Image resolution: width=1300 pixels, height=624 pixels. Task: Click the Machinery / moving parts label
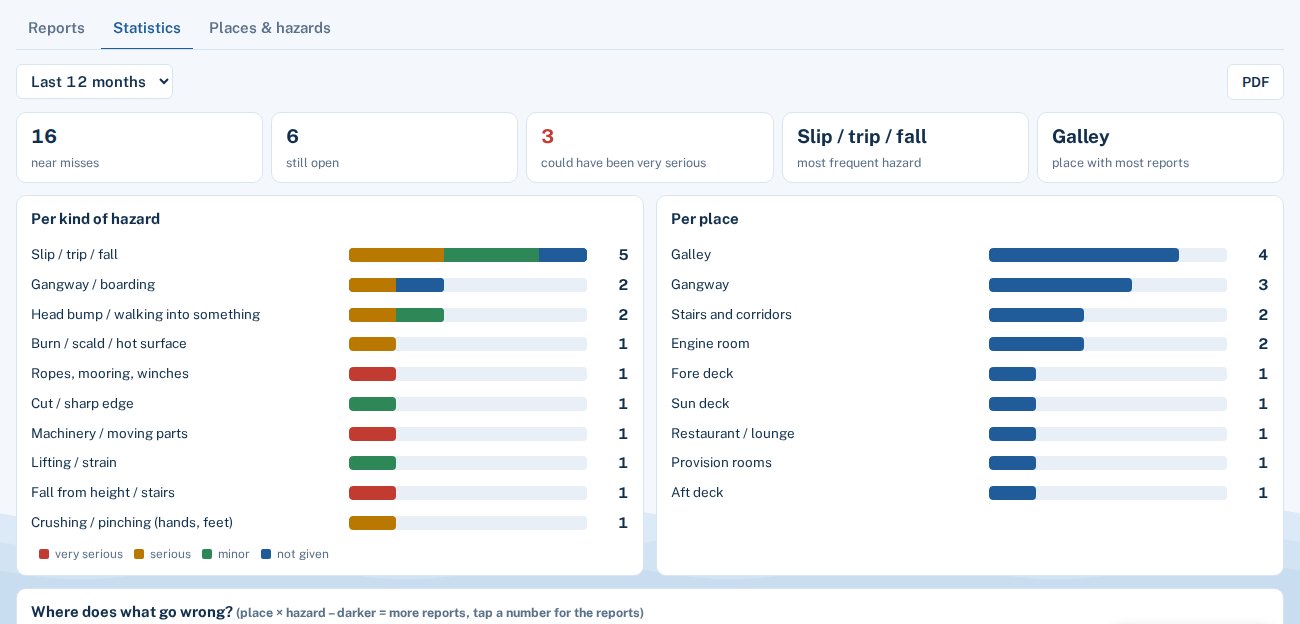tap(109, 434)
